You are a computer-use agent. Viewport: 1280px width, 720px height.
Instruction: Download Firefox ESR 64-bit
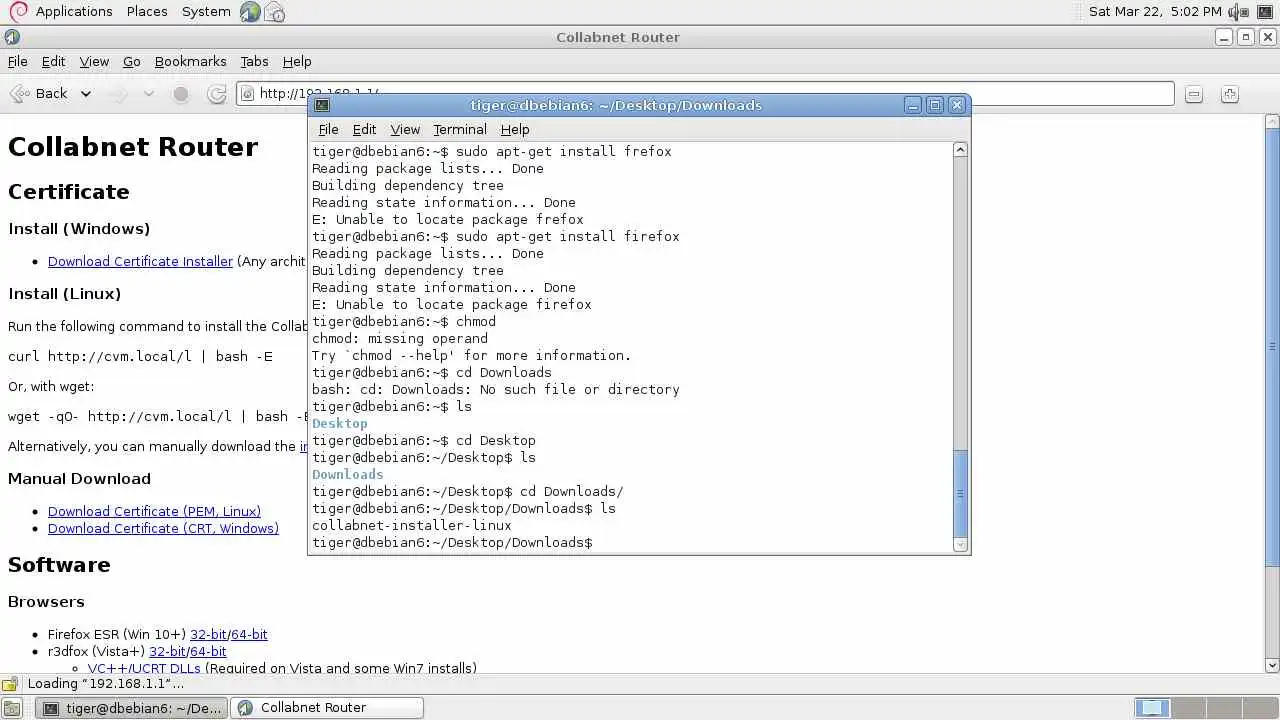click(x=249, y=634)
